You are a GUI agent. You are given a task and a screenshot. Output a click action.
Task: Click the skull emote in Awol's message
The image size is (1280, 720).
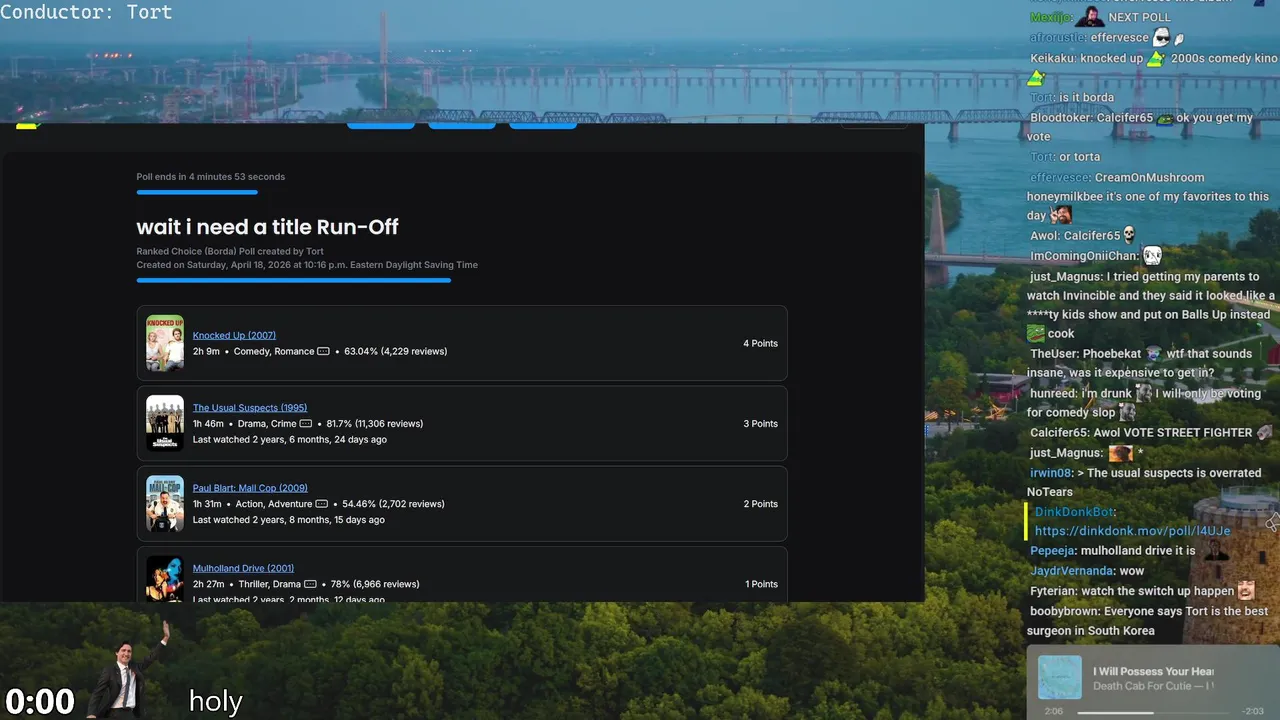(1129, 236)
